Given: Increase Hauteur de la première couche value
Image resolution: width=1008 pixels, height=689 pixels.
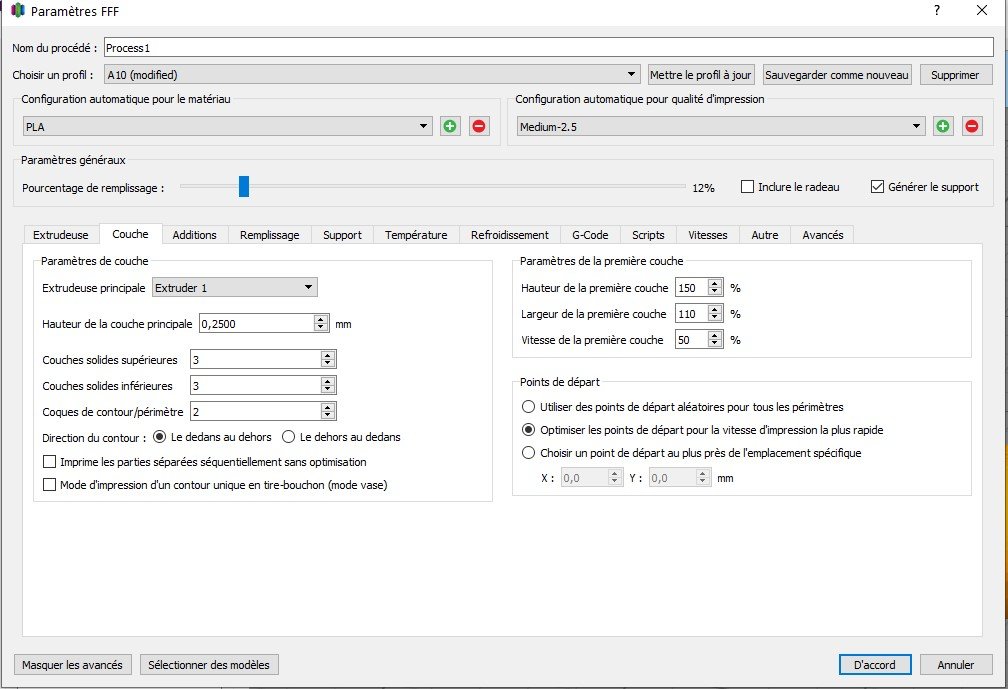Looking at the screenshot, I should tap(714, 283).
